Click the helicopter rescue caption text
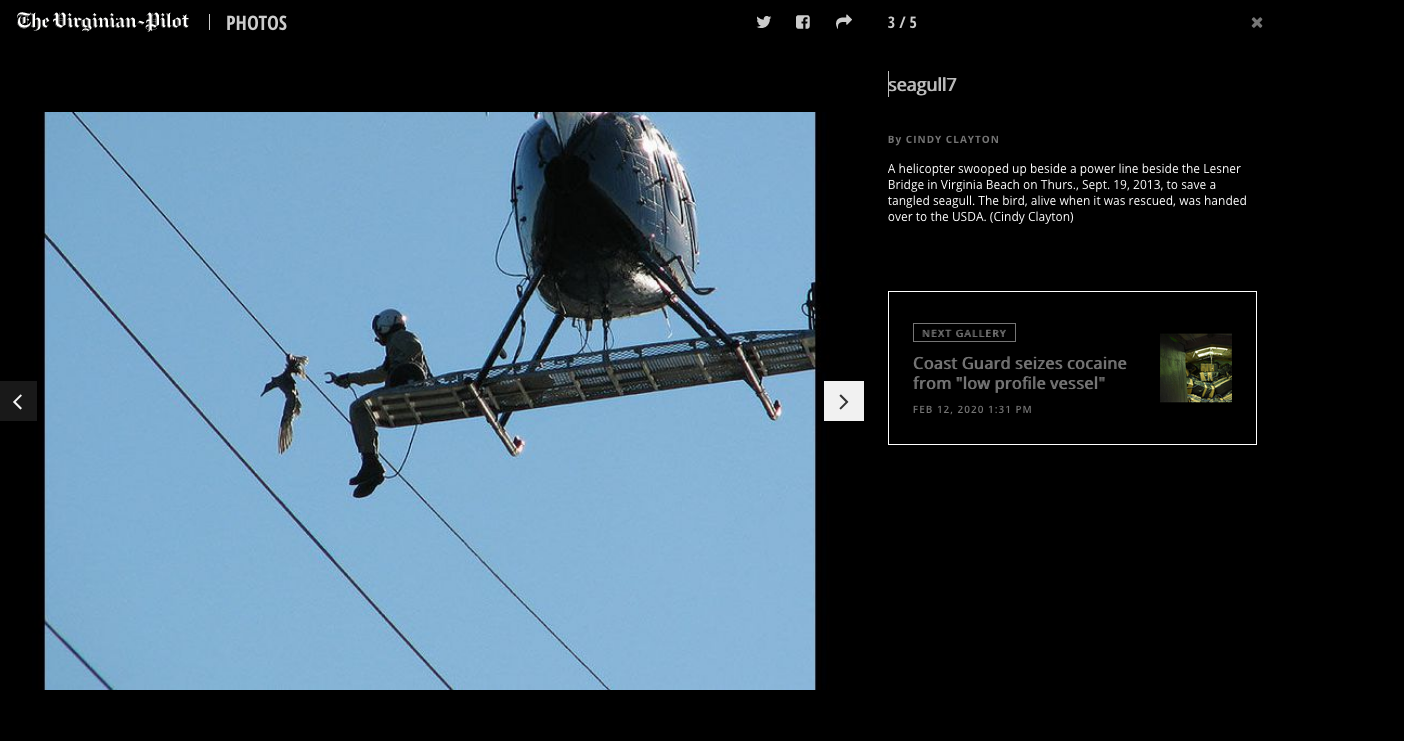 coord(1067,193)
